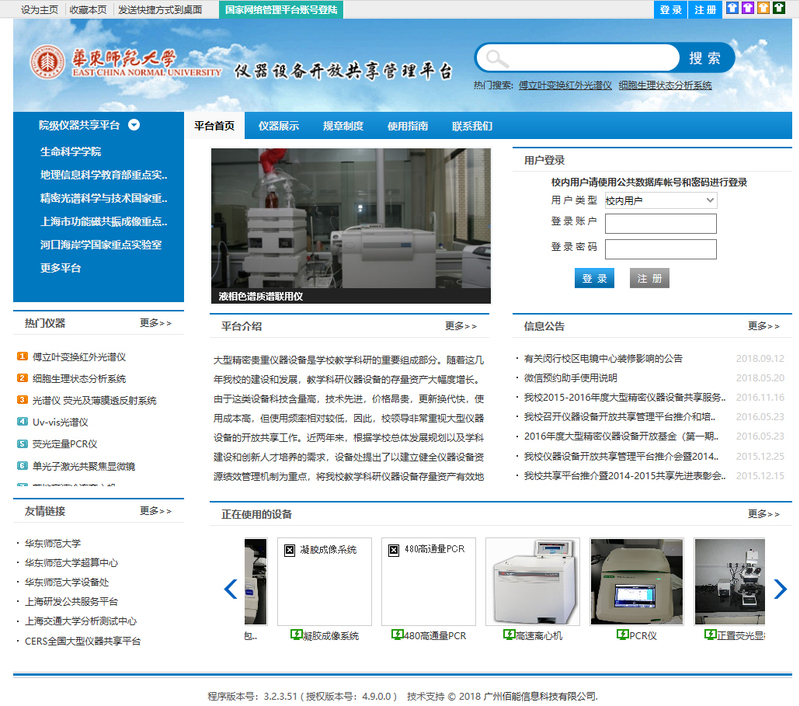Focus the 登录账户 input field
The height and width of the screenshot is (706, 799).
pos(660,223)
